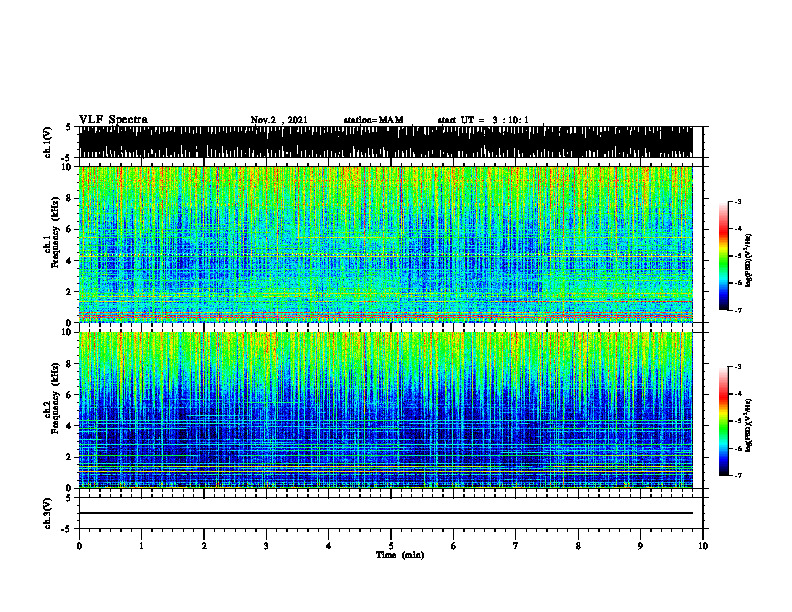Click the "10" kHz tick of ch.1 spectrogram
This screenshot has width=792, height=612.
tap(69, 167)
